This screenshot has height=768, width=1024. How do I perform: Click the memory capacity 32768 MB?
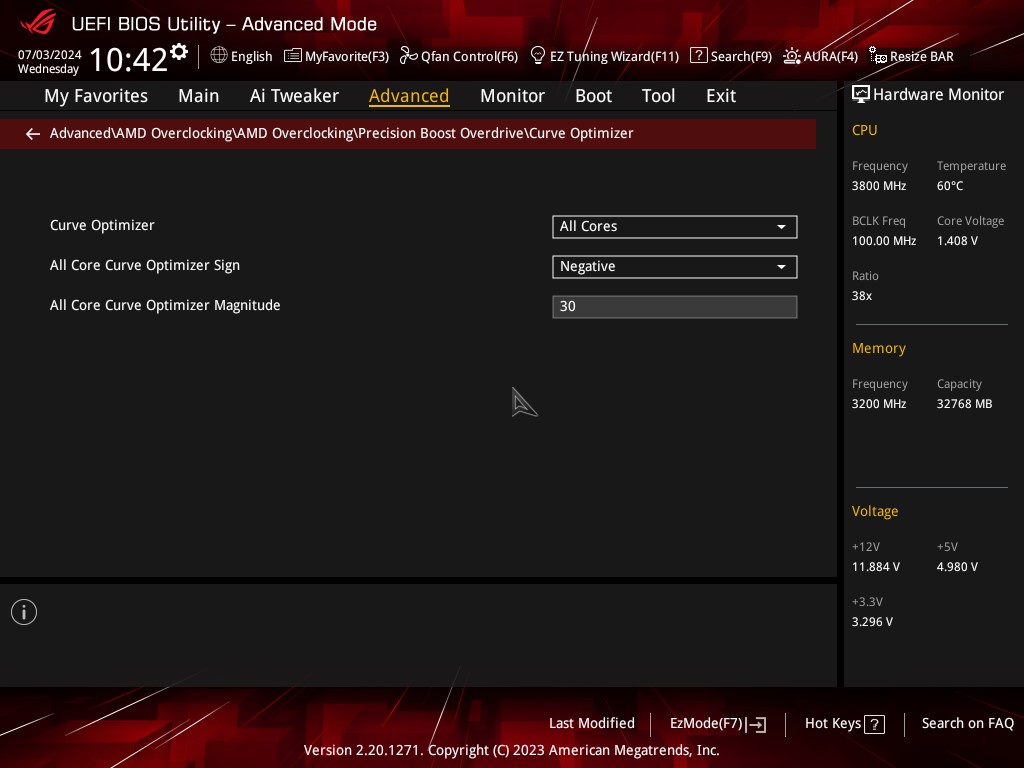pyautogui.click(x=964, y=404)
